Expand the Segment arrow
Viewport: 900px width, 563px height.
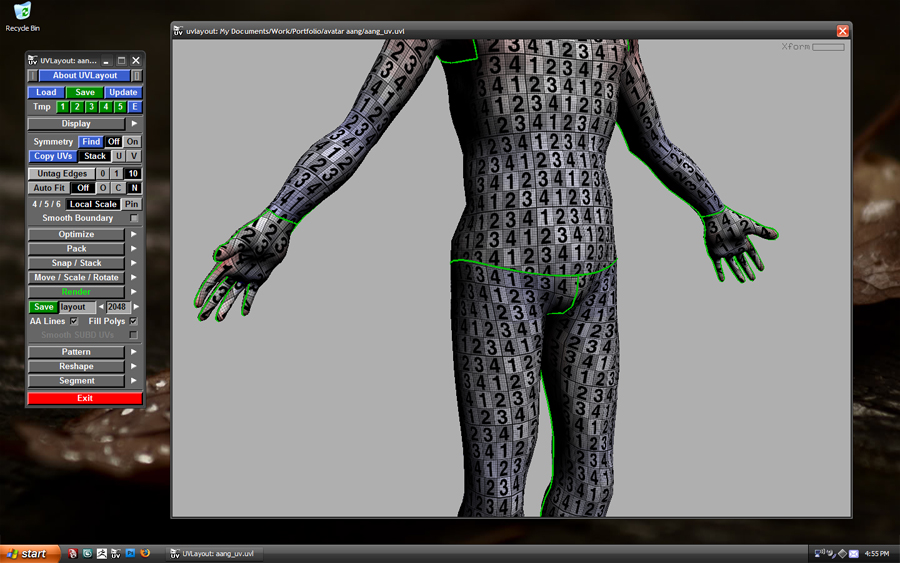click(134, 380)
